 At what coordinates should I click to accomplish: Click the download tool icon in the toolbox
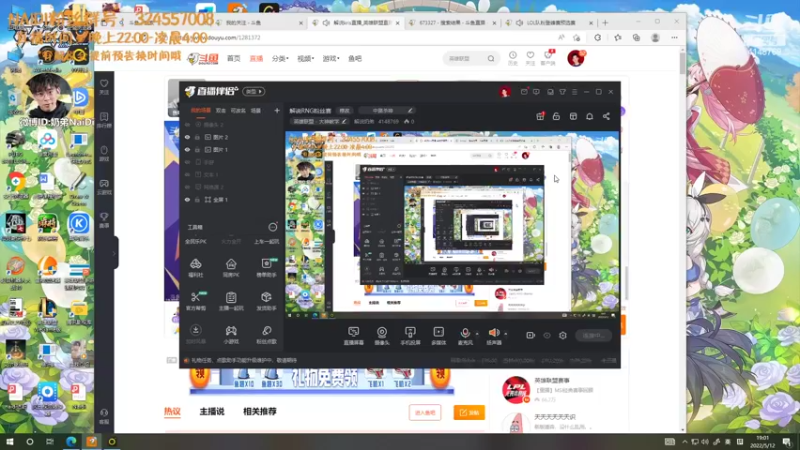click(x=195, y=330)
